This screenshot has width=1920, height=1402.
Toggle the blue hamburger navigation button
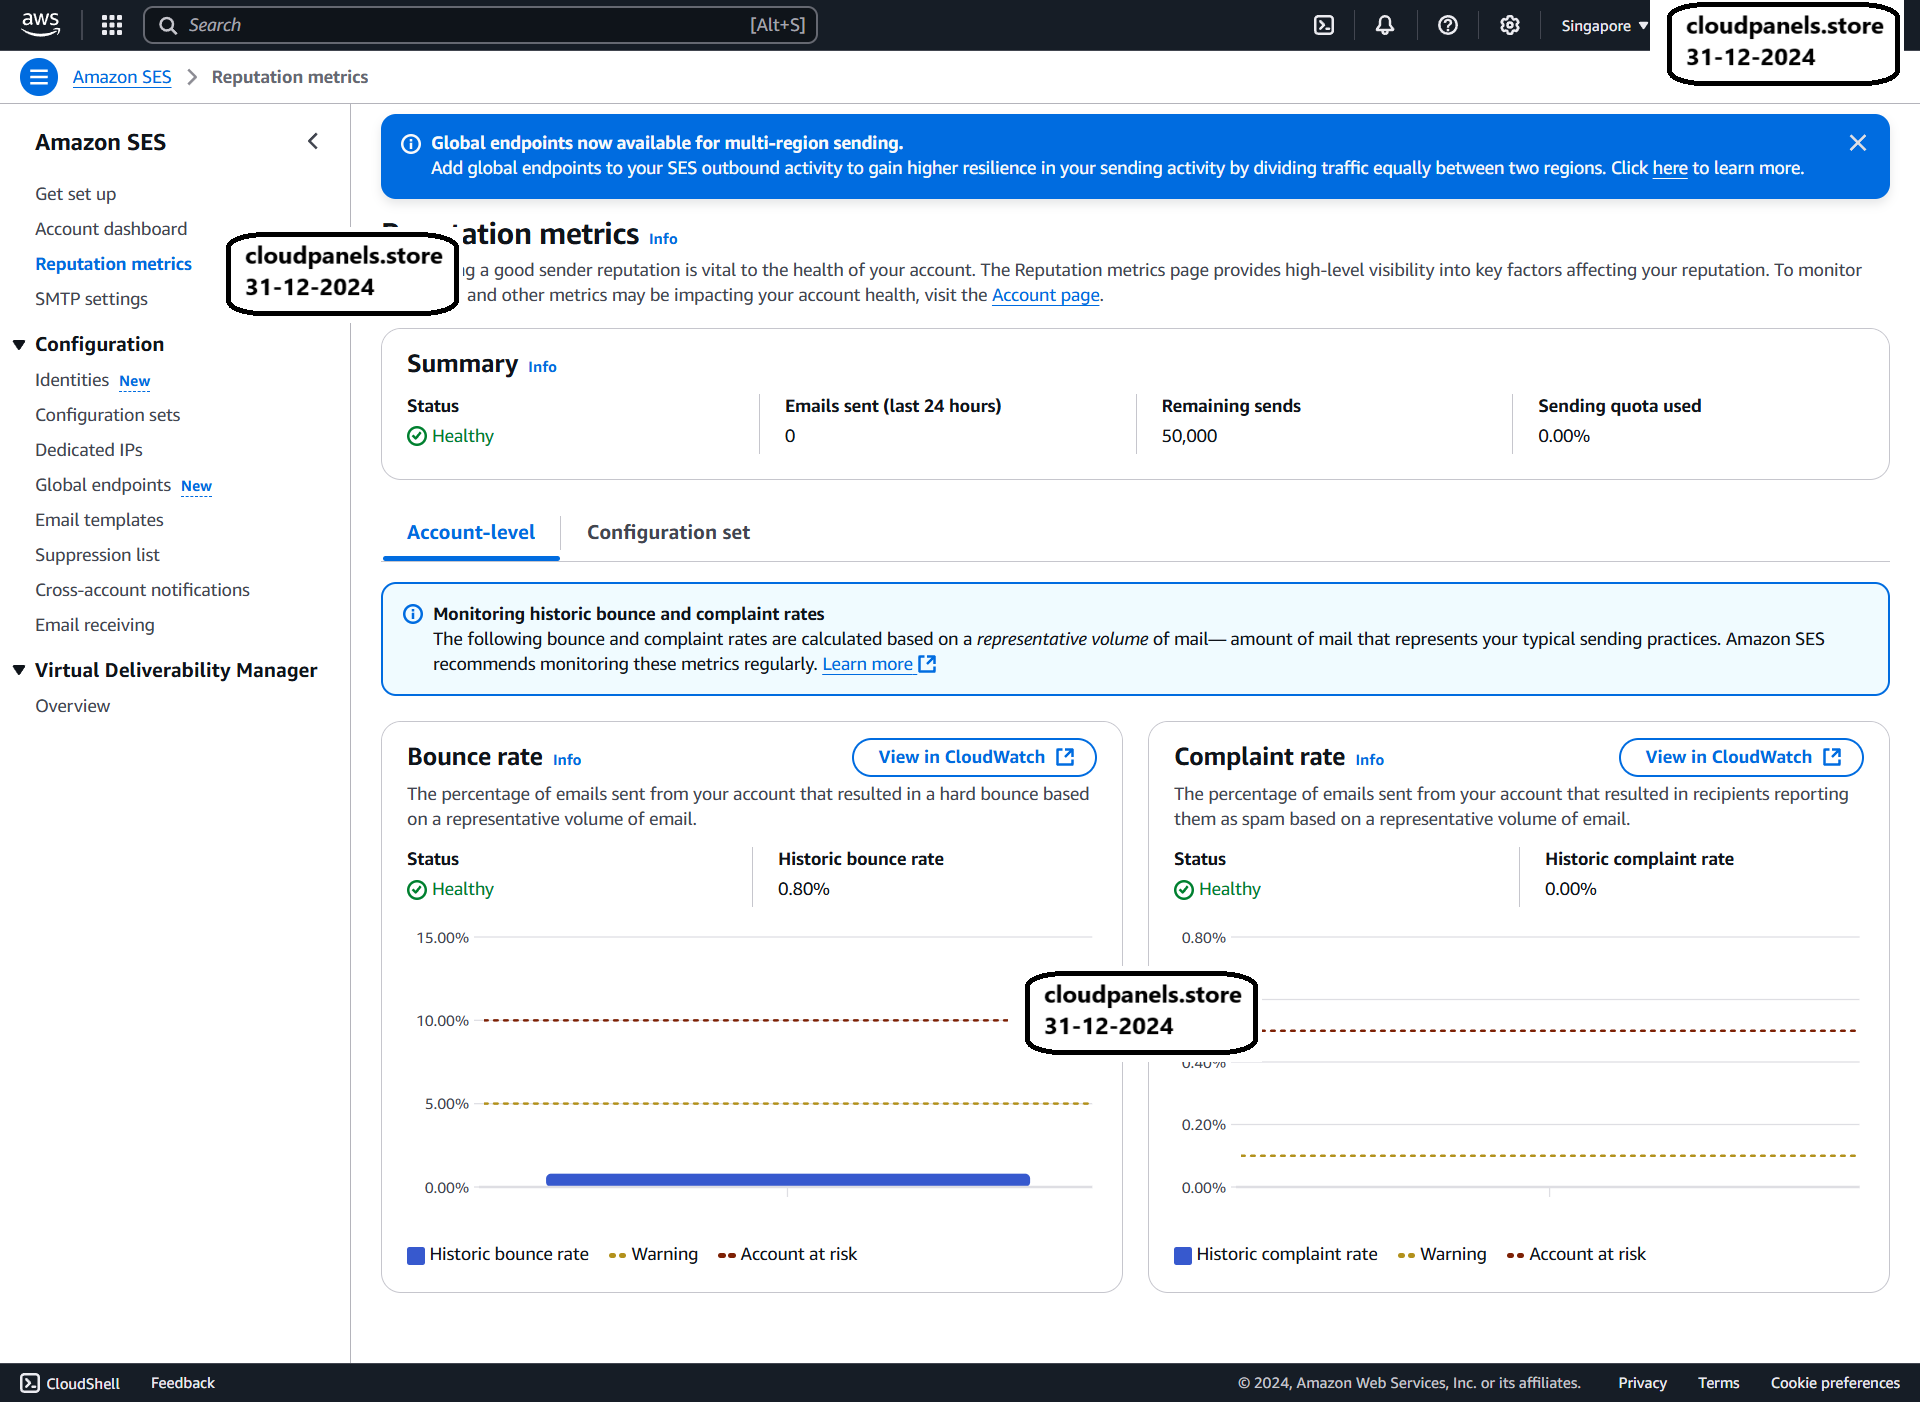38,77
